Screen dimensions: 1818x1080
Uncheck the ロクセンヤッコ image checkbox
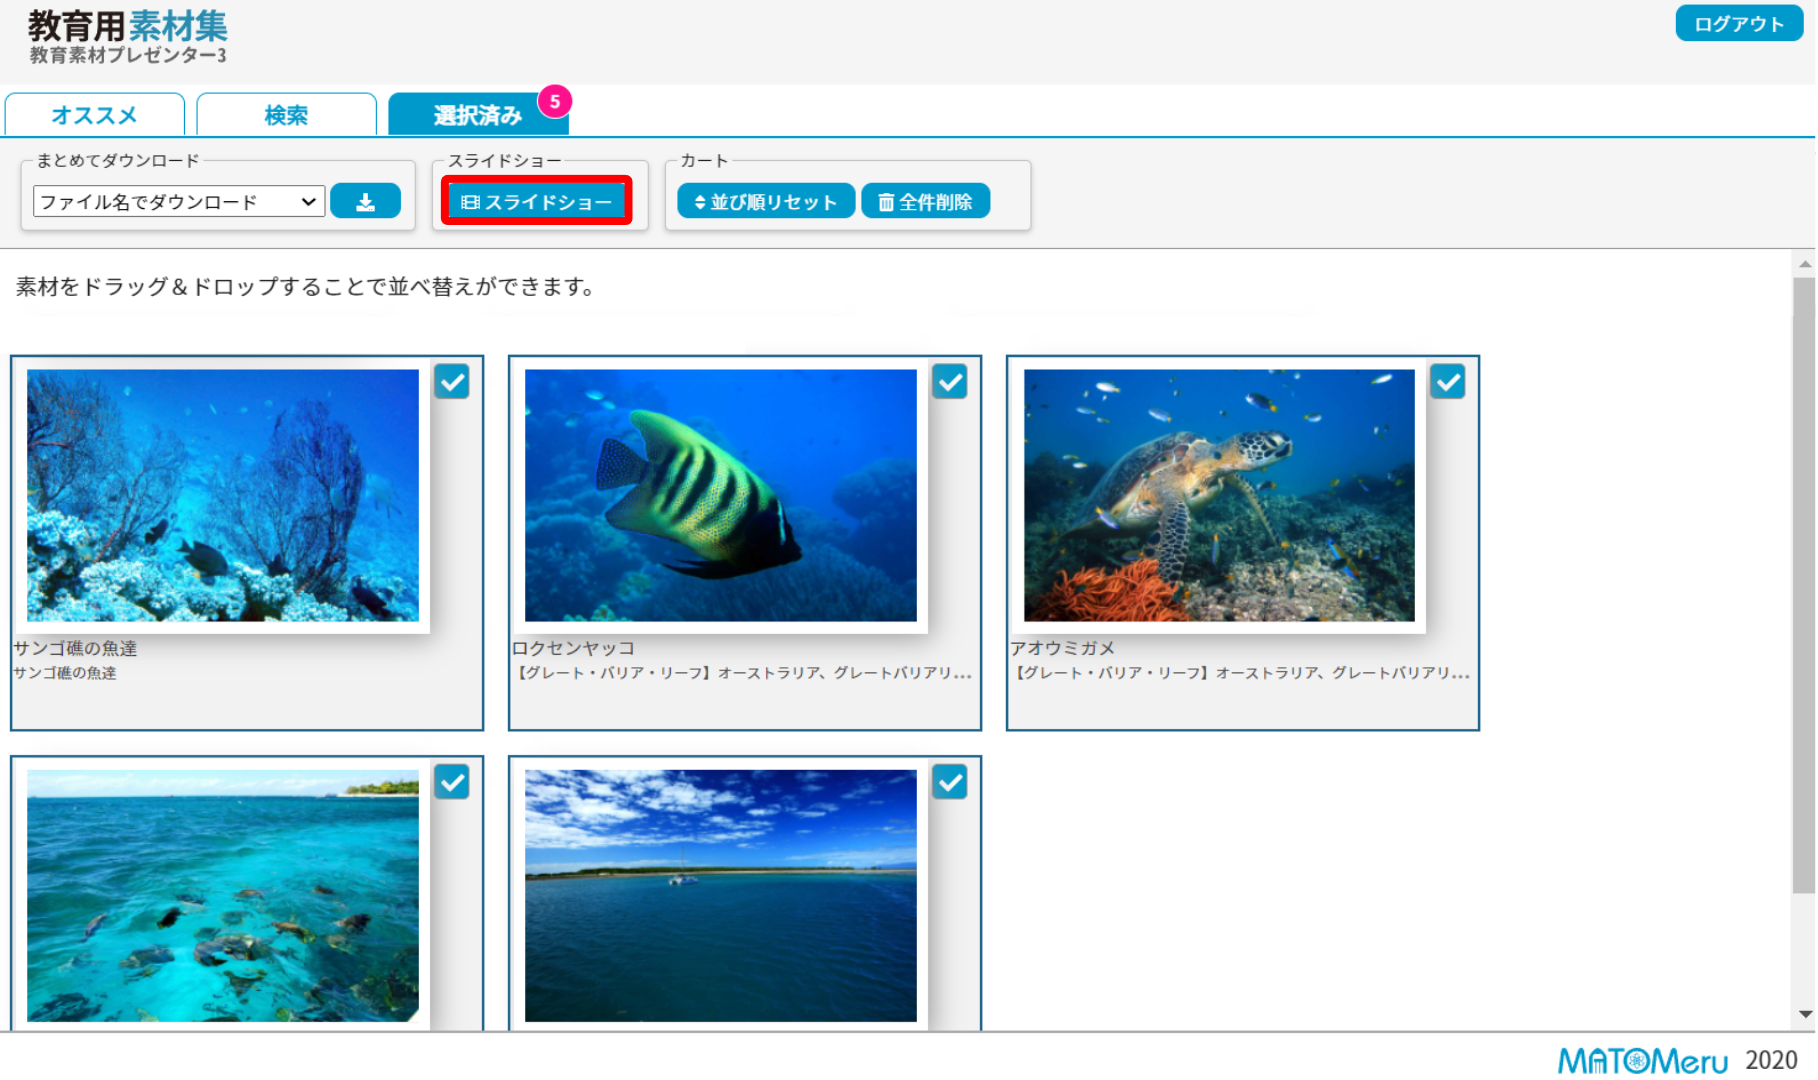950,381
